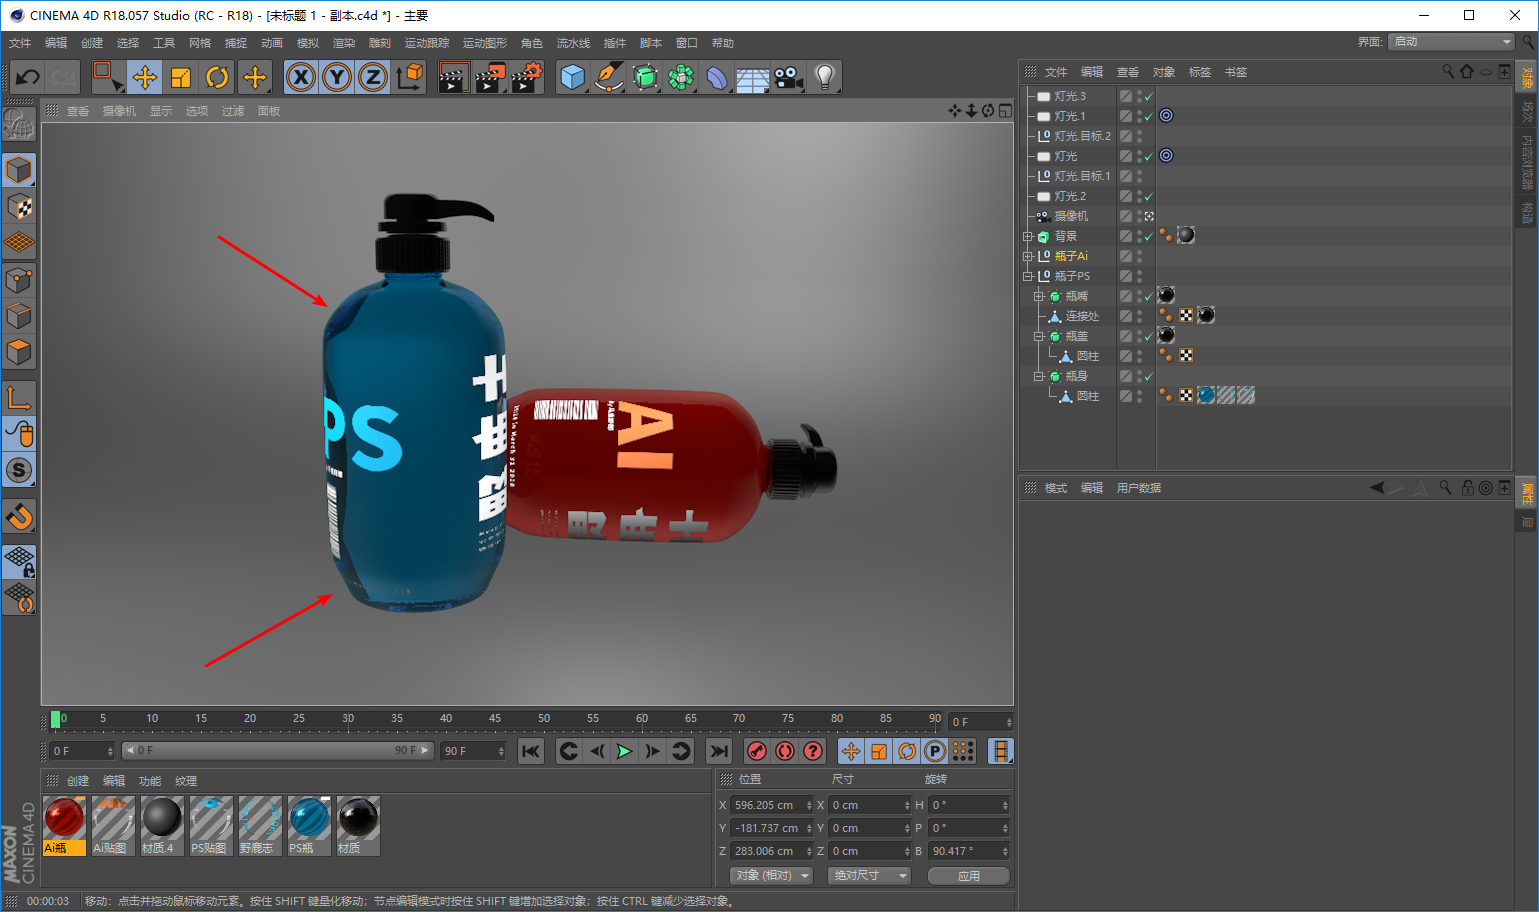Open the 运动图形 menu
Screen dimensions: 1539x912
tap(485, 43)
